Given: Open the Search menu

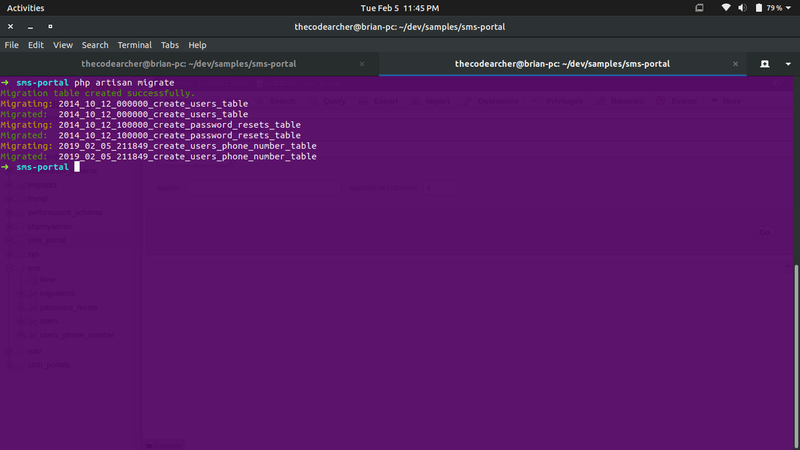Looking at the screenshot, I should point(95,45).
